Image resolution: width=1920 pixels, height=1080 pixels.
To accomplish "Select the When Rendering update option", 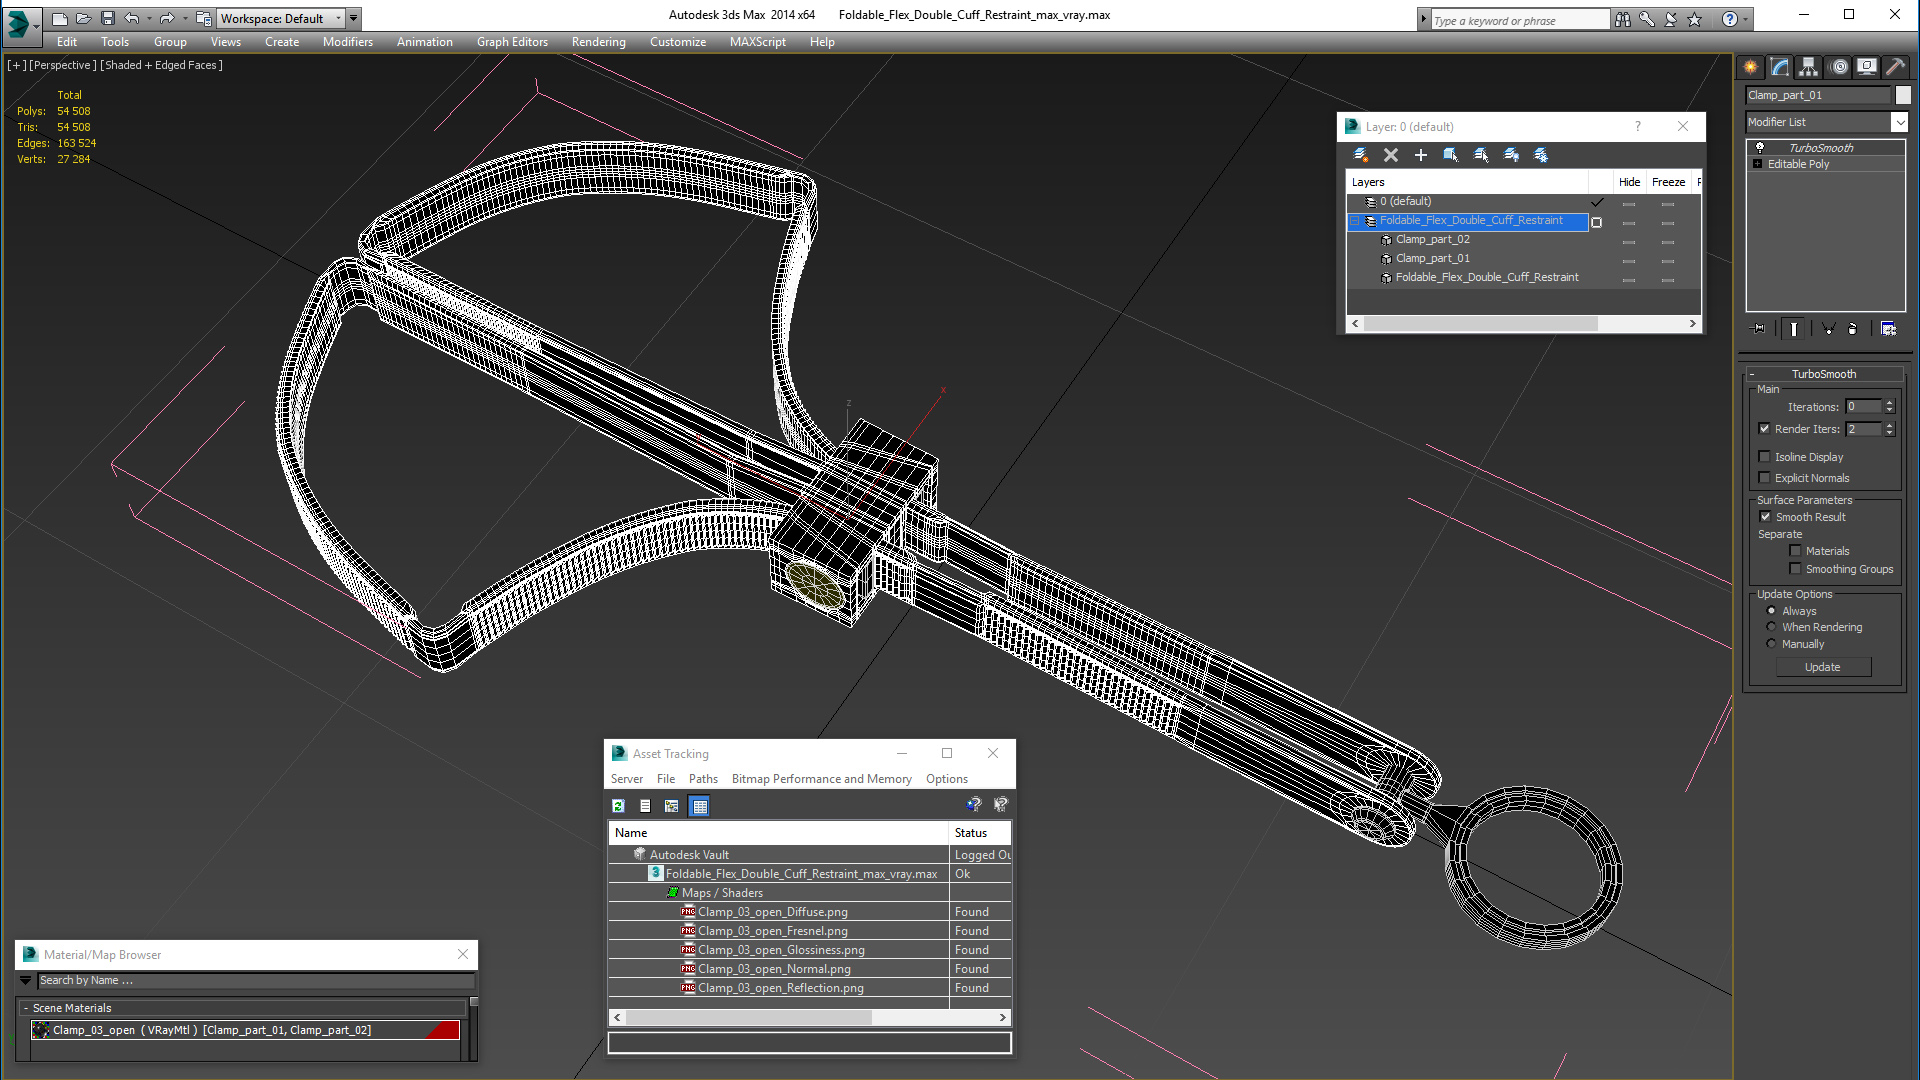I will point(1771,627).
